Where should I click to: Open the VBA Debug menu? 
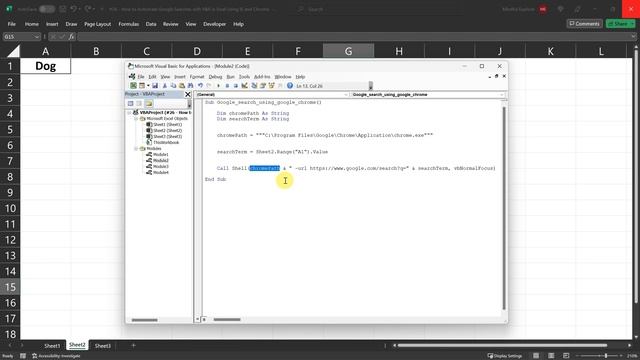(215, 77)
